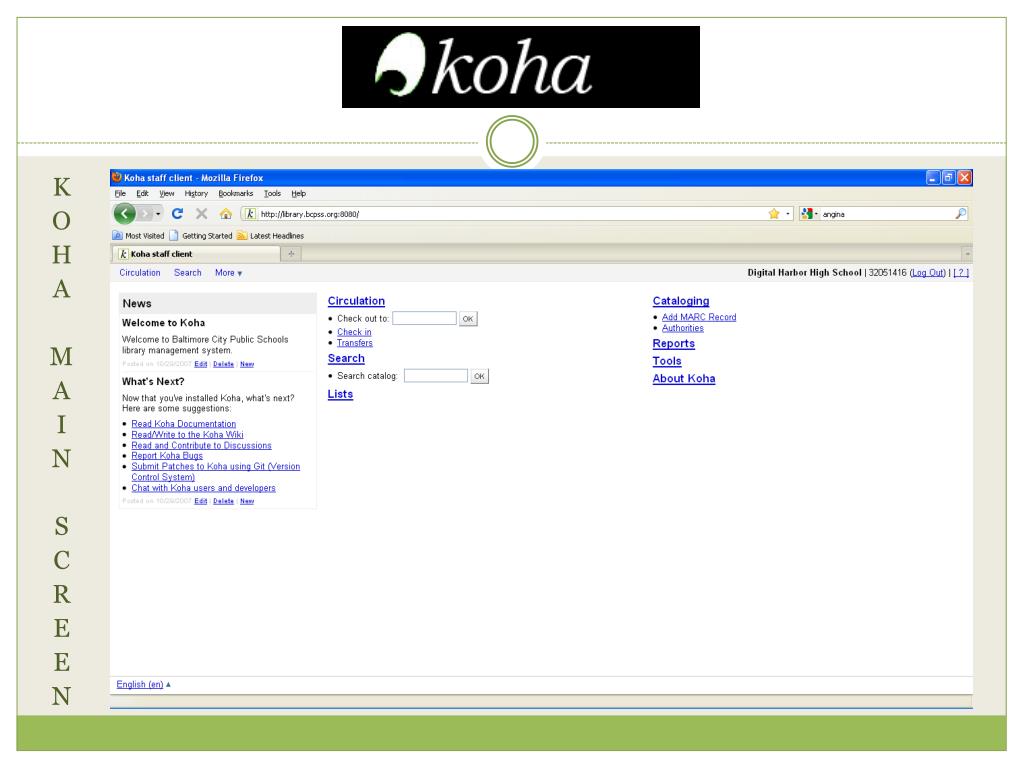
Task: Open a new tab with the plus button
Action: [291, 254]
